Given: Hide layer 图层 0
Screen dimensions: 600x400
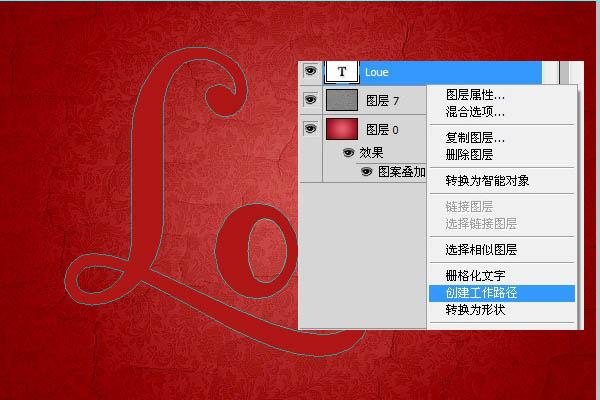Looking at the screenshot, I should click(310, 129).
